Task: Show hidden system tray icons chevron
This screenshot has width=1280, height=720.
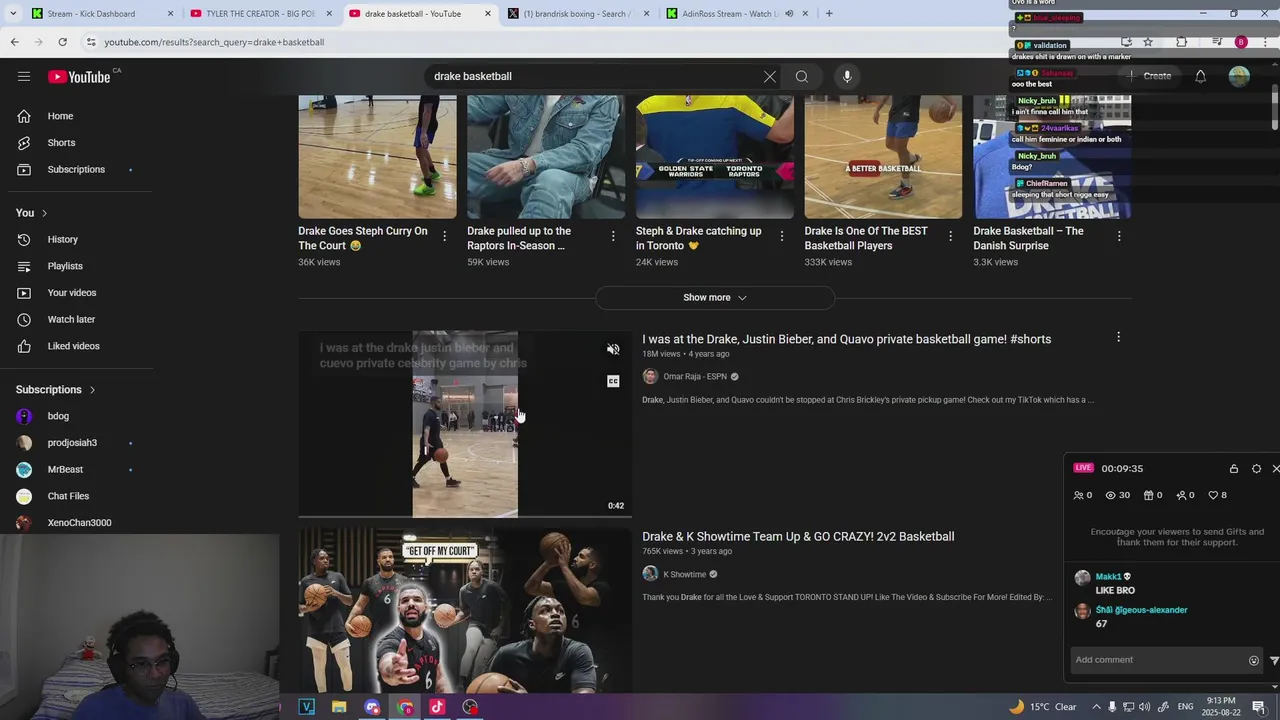Action: click(1096, 707)
